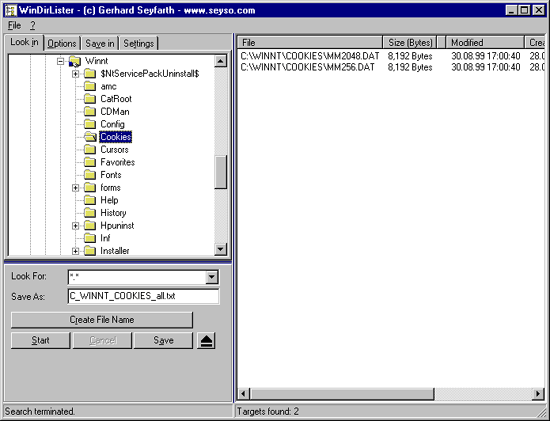Click the Save As filename field
The height and width of the screenshot is (421, 550).
[x=143, y=296]
